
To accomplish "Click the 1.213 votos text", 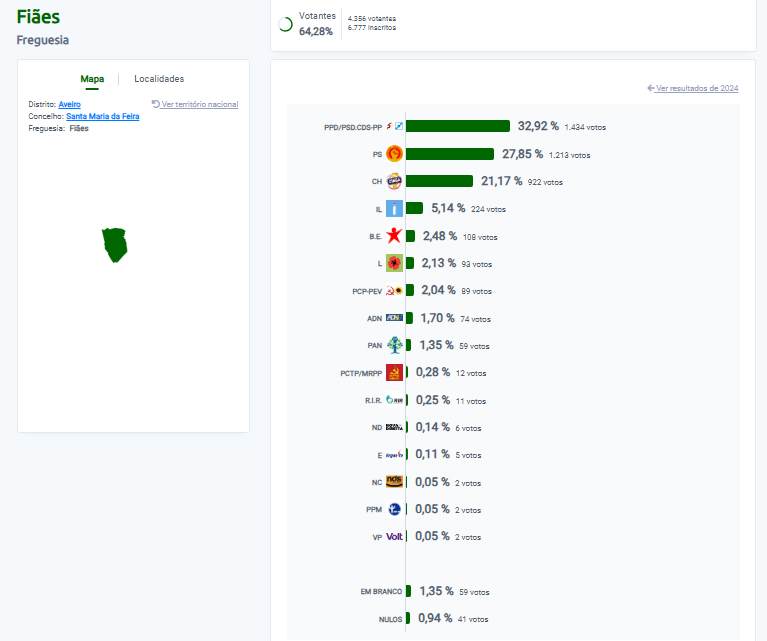I will coord(569,155).
